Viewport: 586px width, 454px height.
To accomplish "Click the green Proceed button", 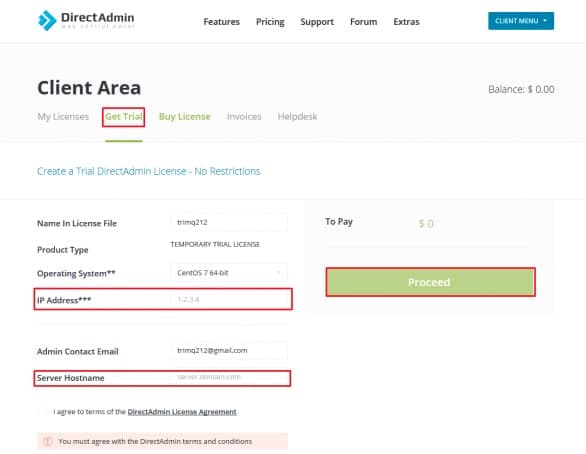I will [x=430, y=282].
